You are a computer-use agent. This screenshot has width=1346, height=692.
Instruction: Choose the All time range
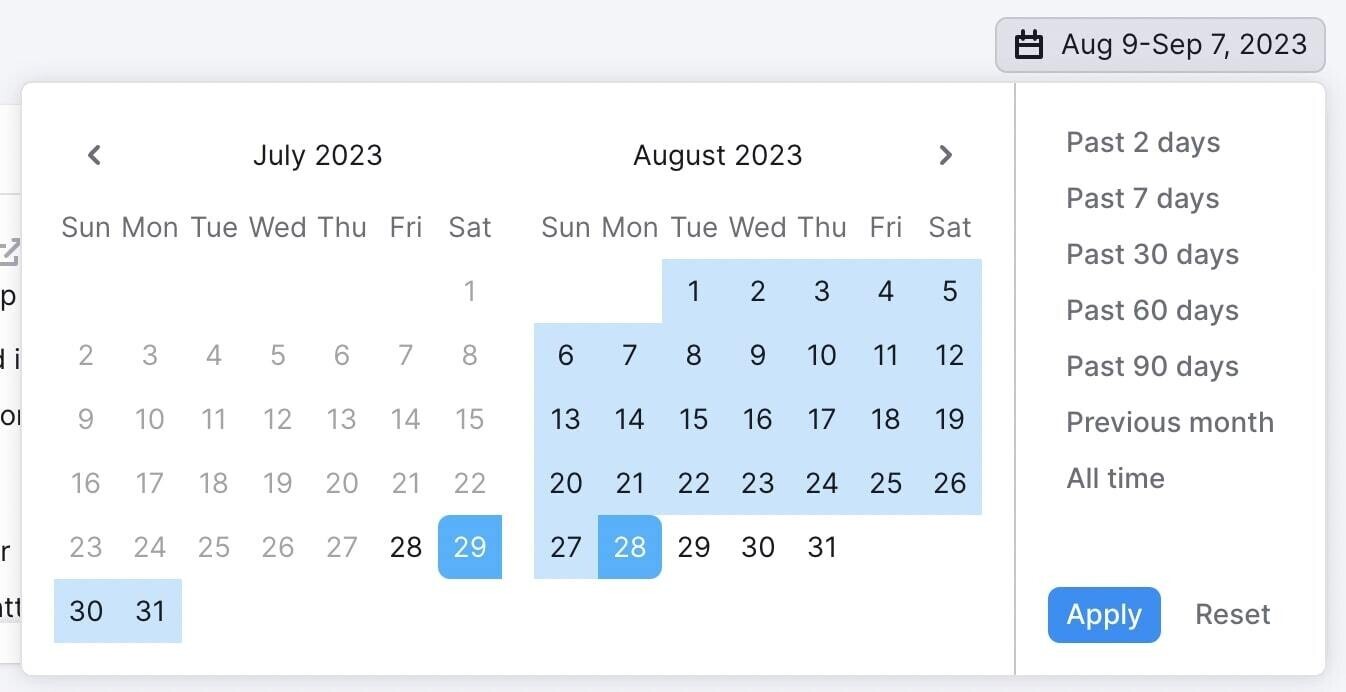click(x=1115, y=478)
